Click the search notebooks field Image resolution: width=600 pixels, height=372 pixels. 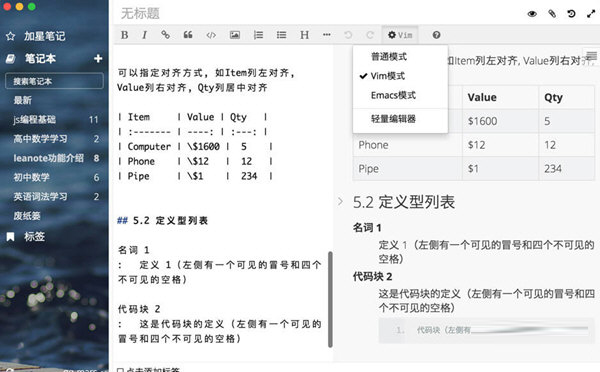coord(54,81)
